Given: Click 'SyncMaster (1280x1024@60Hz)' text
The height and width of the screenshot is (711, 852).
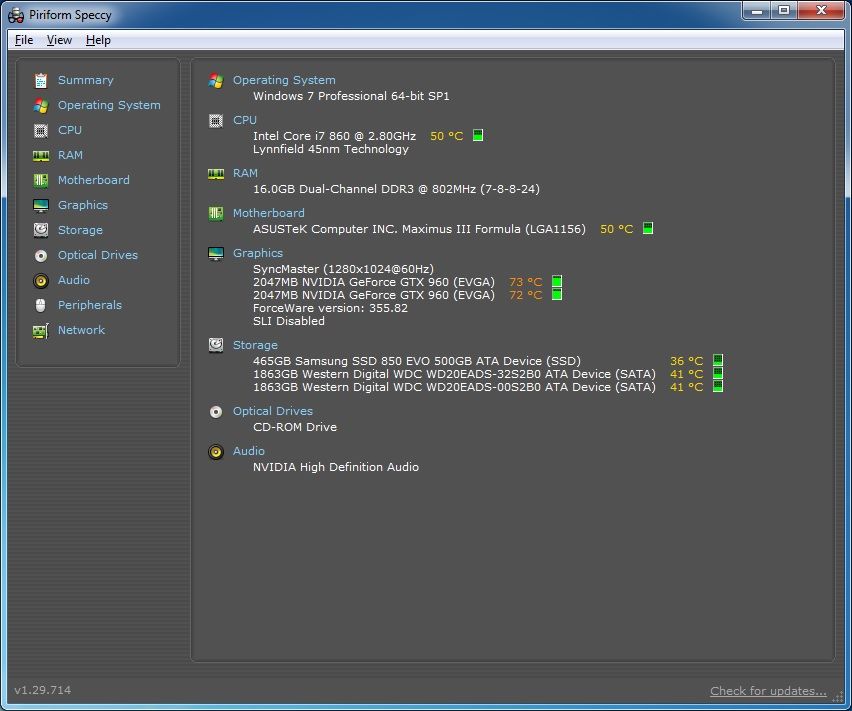Looking at the screenshot, I should click(343, 269).
